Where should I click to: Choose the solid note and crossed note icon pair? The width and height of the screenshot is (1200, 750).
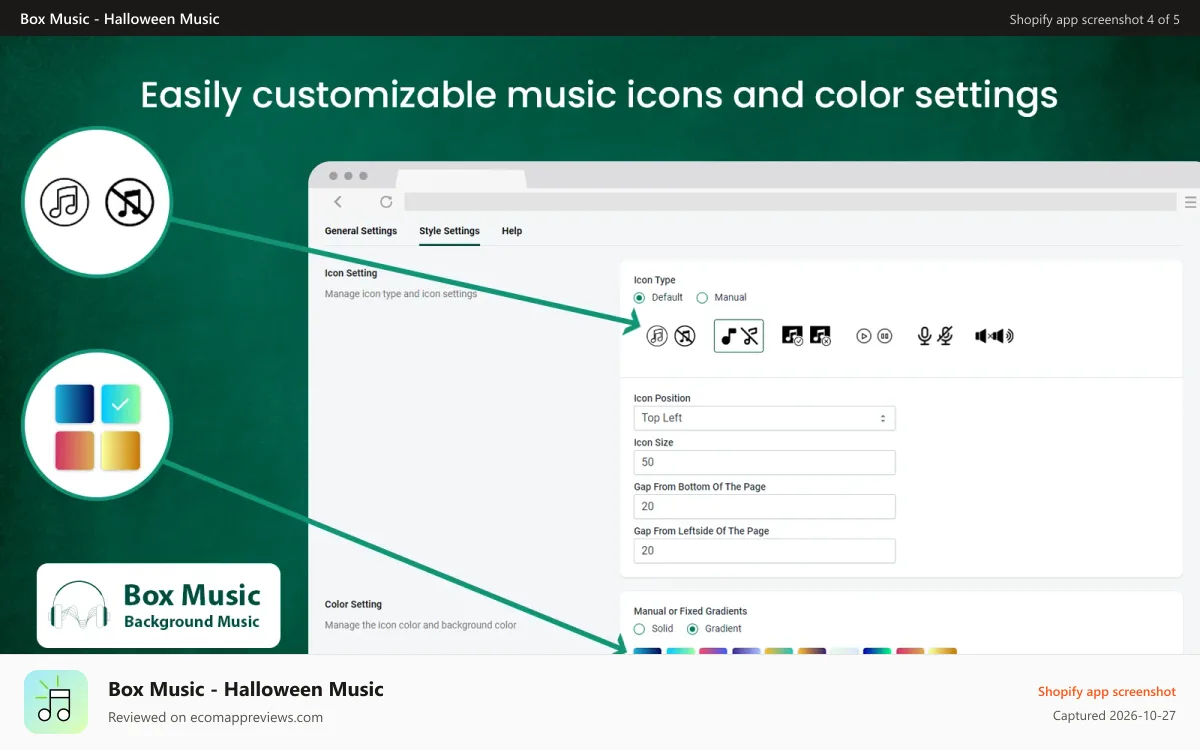pos(739,336)
